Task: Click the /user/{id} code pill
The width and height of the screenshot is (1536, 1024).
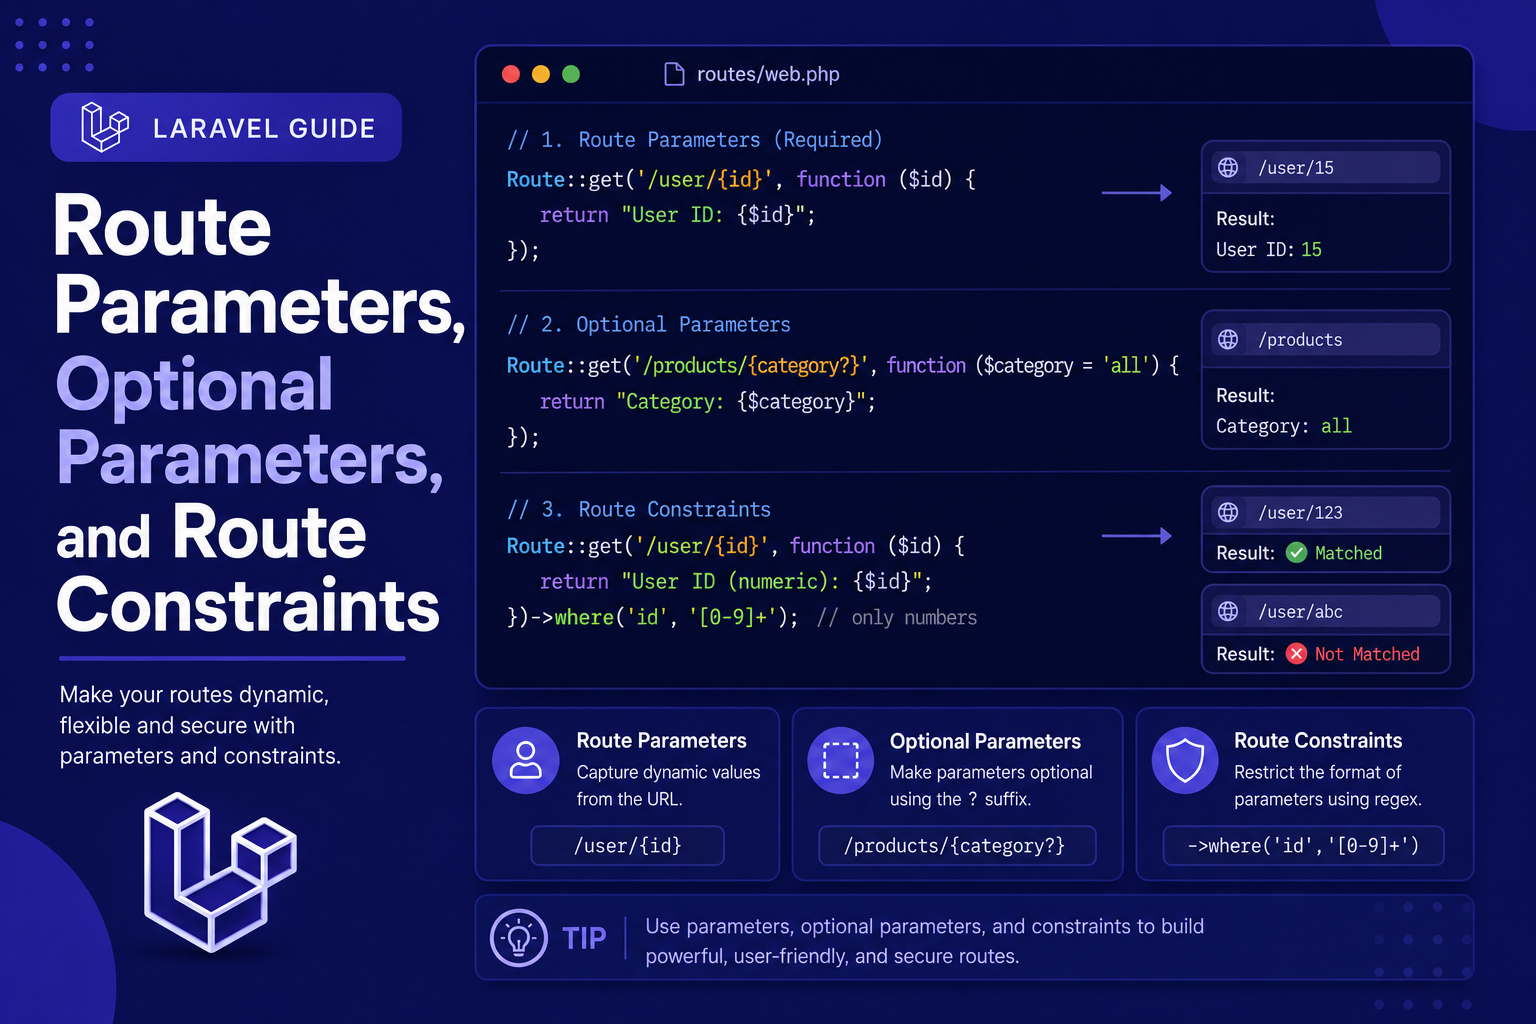Action: coord(627,846)
